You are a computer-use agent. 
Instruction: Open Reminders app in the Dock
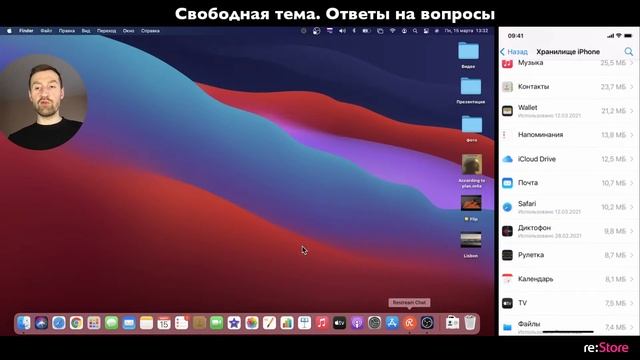[182, 323]
